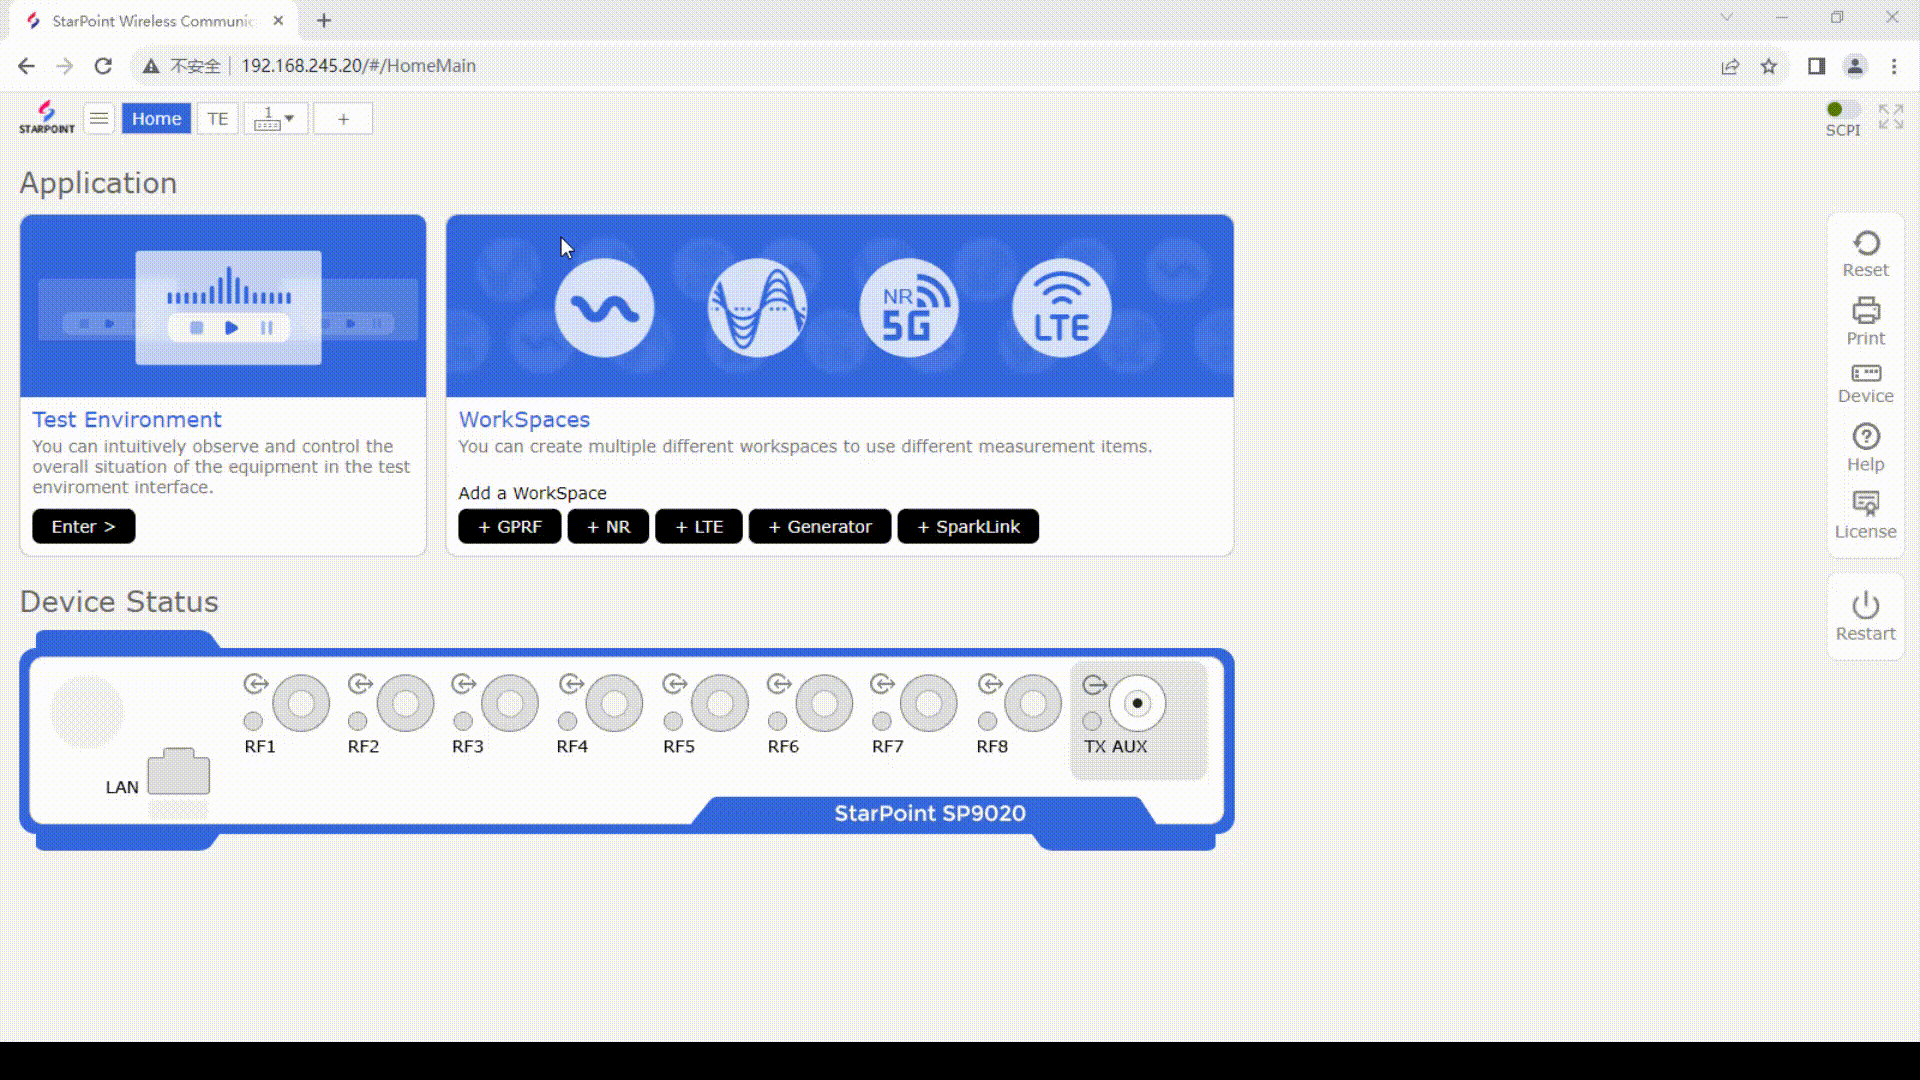Click the GPRF wave icon
This screenshot has height=1080, width=1920.
[x=605, y=308]
